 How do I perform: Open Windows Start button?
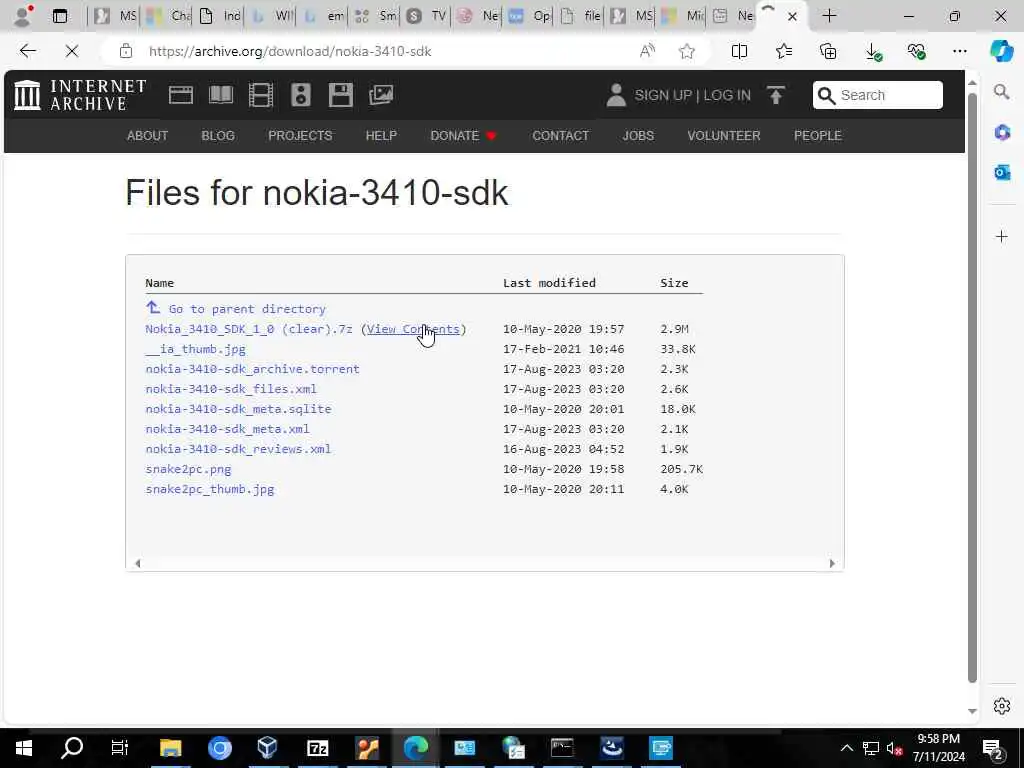[x=24, y=748]
